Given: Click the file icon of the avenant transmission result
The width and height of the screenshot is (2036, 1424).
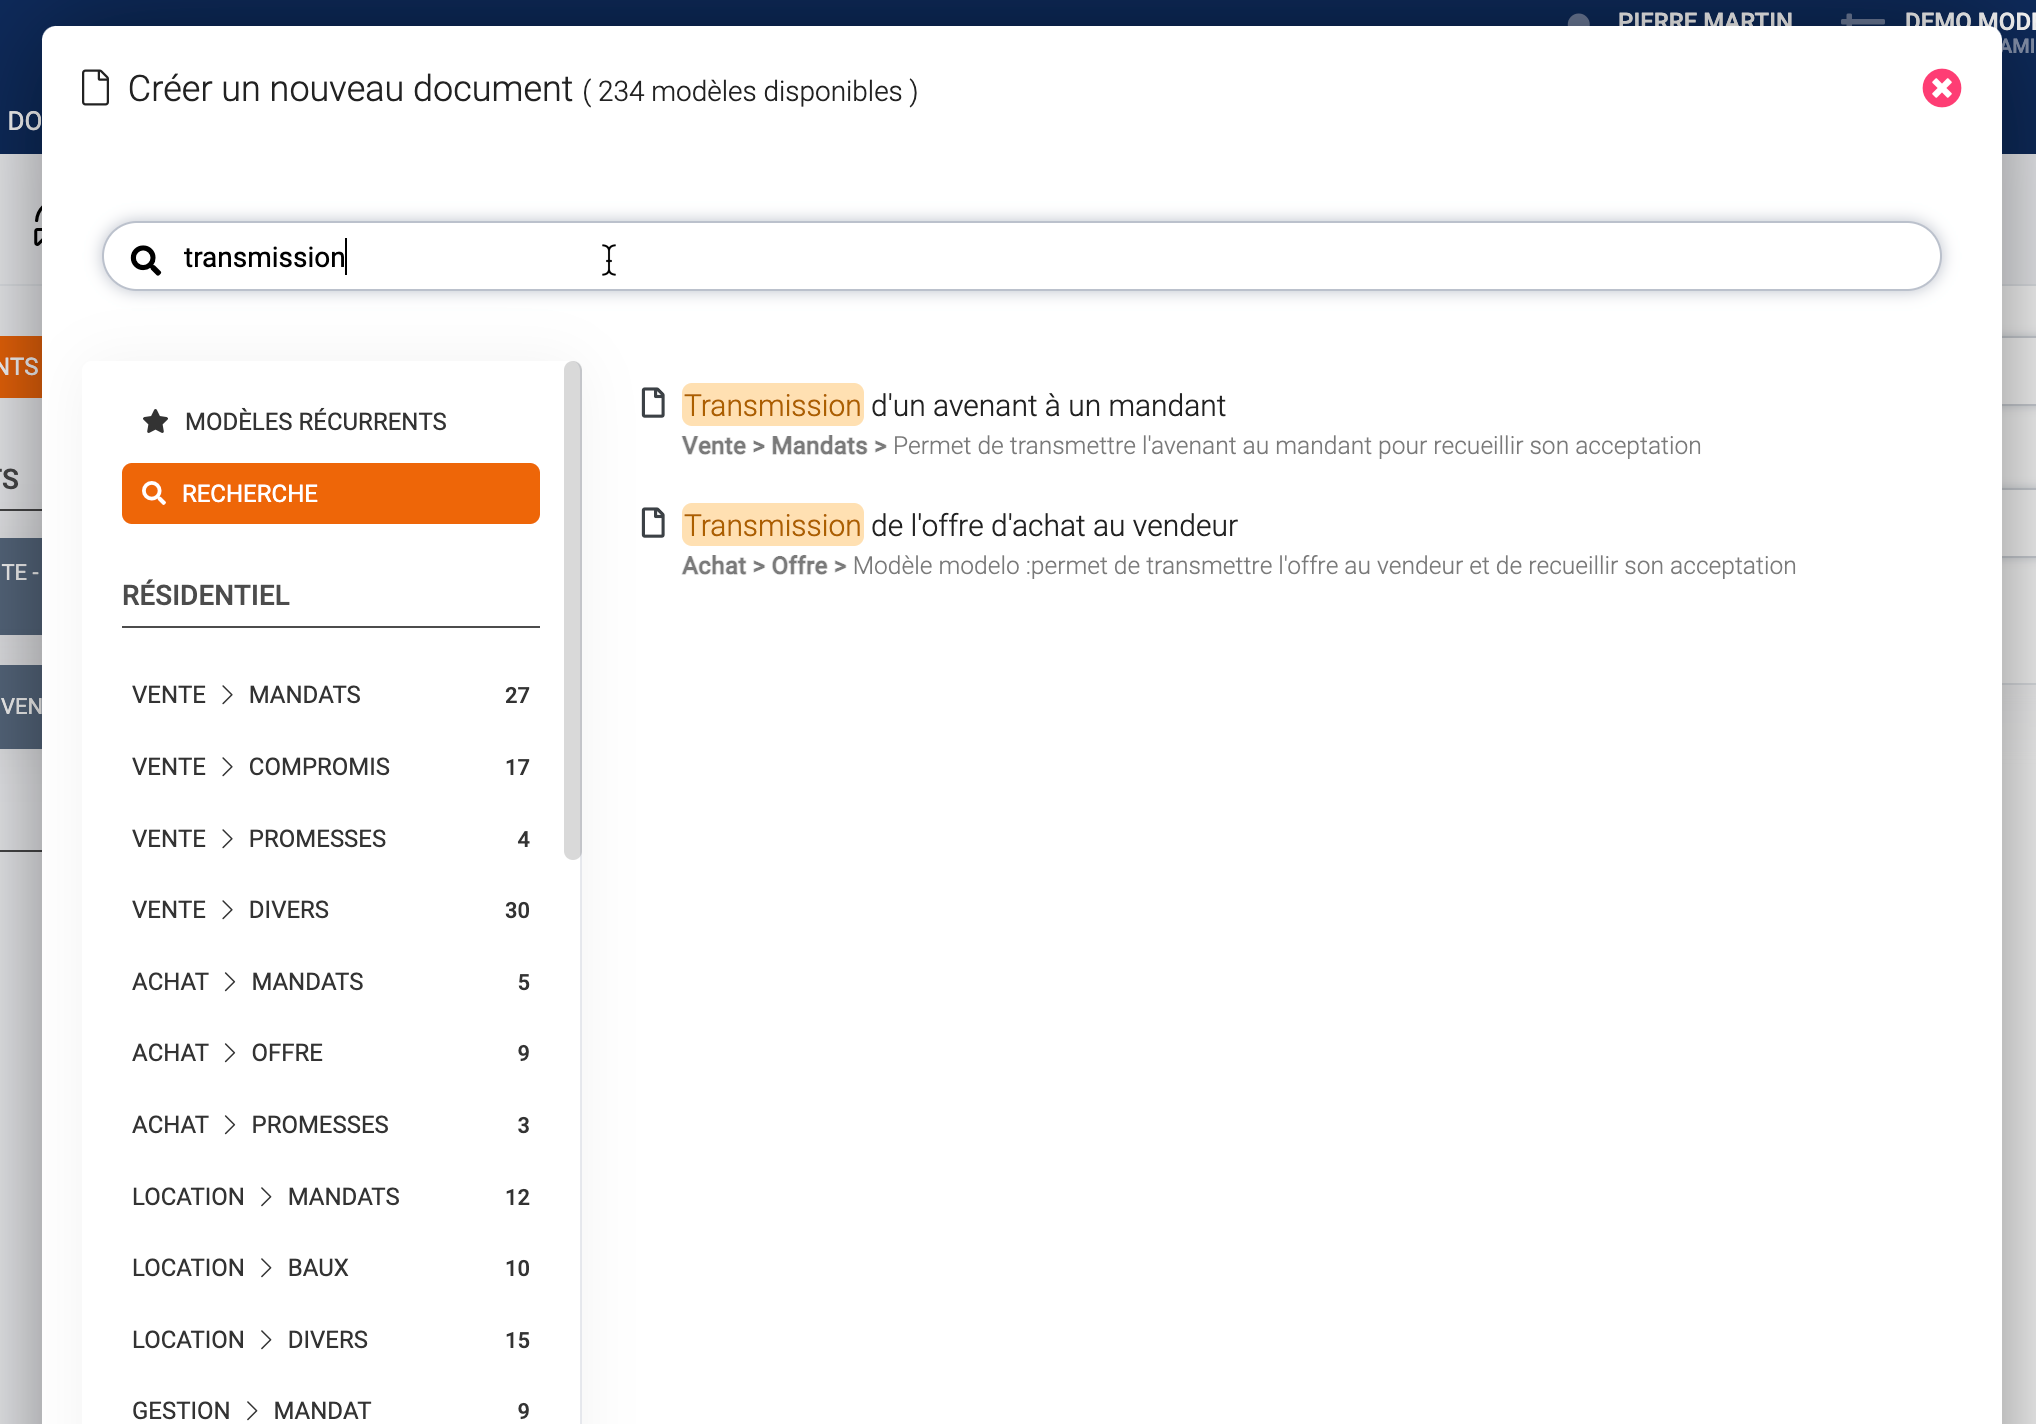Looking at the screenshot, I should (653, 403).
